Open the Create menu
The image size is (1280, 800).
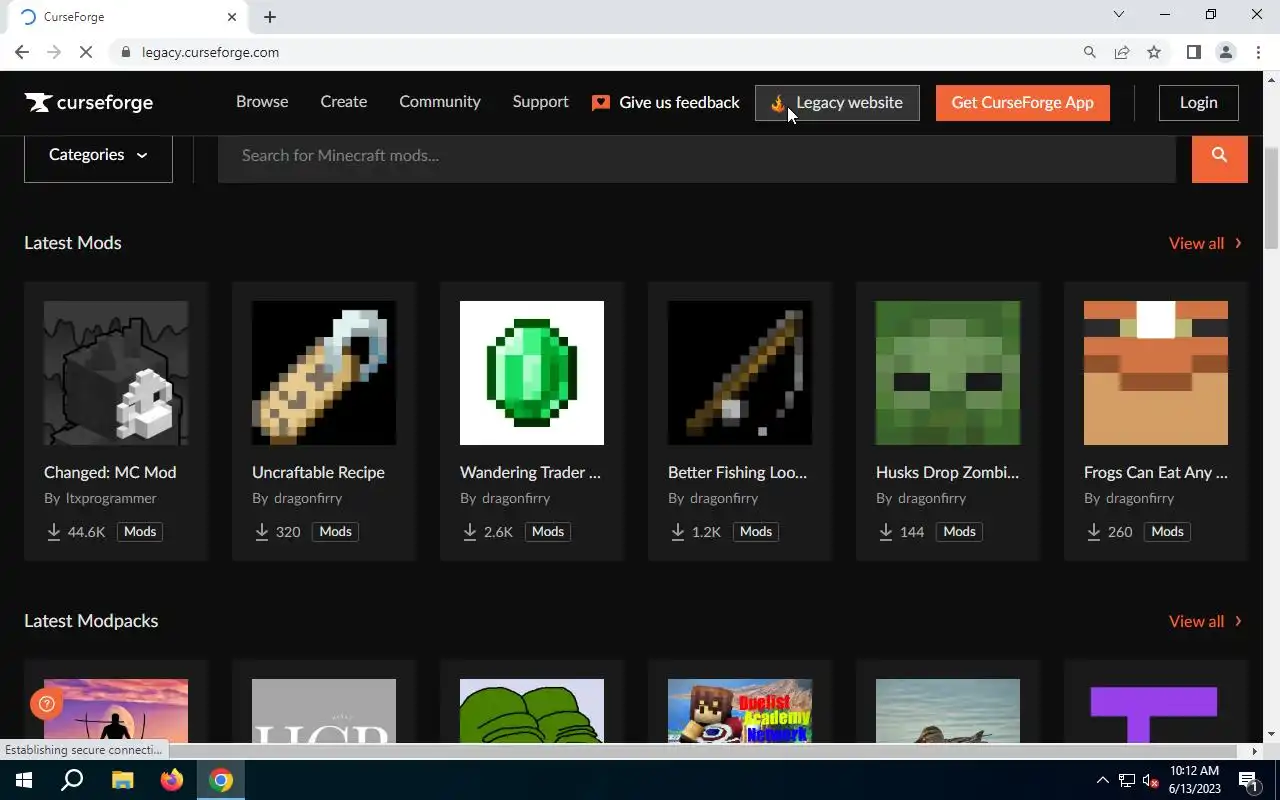pos(343,102)
